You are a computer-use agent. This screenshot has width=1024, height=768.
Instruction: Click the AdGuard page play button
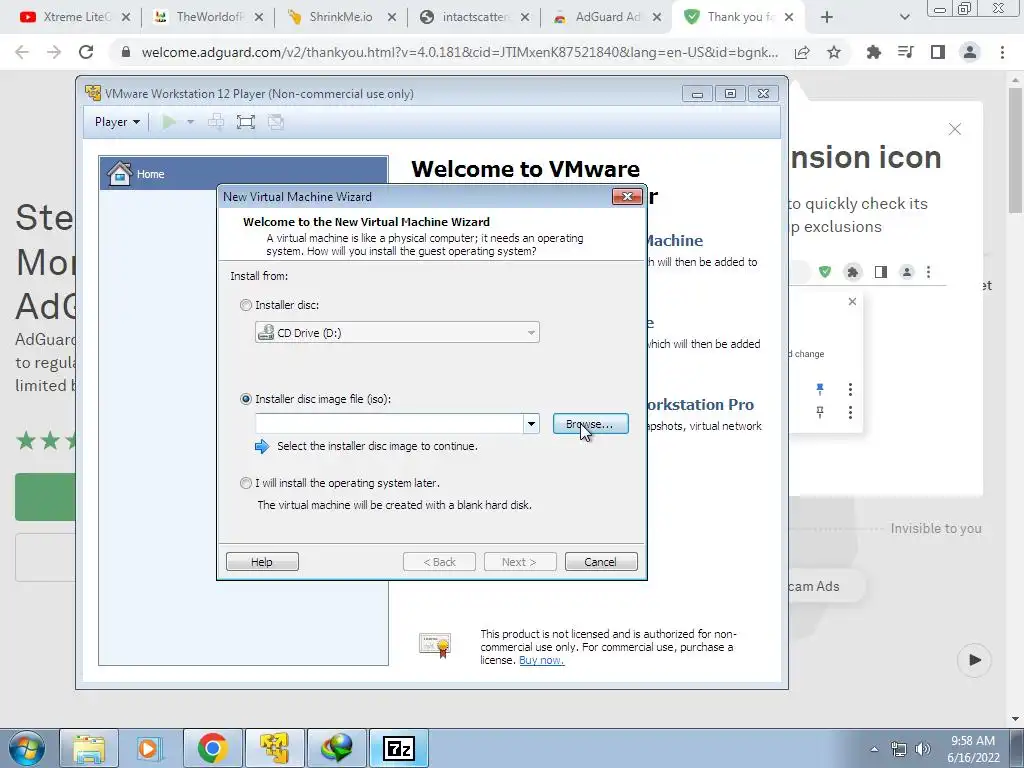click(x=974, y=660)
